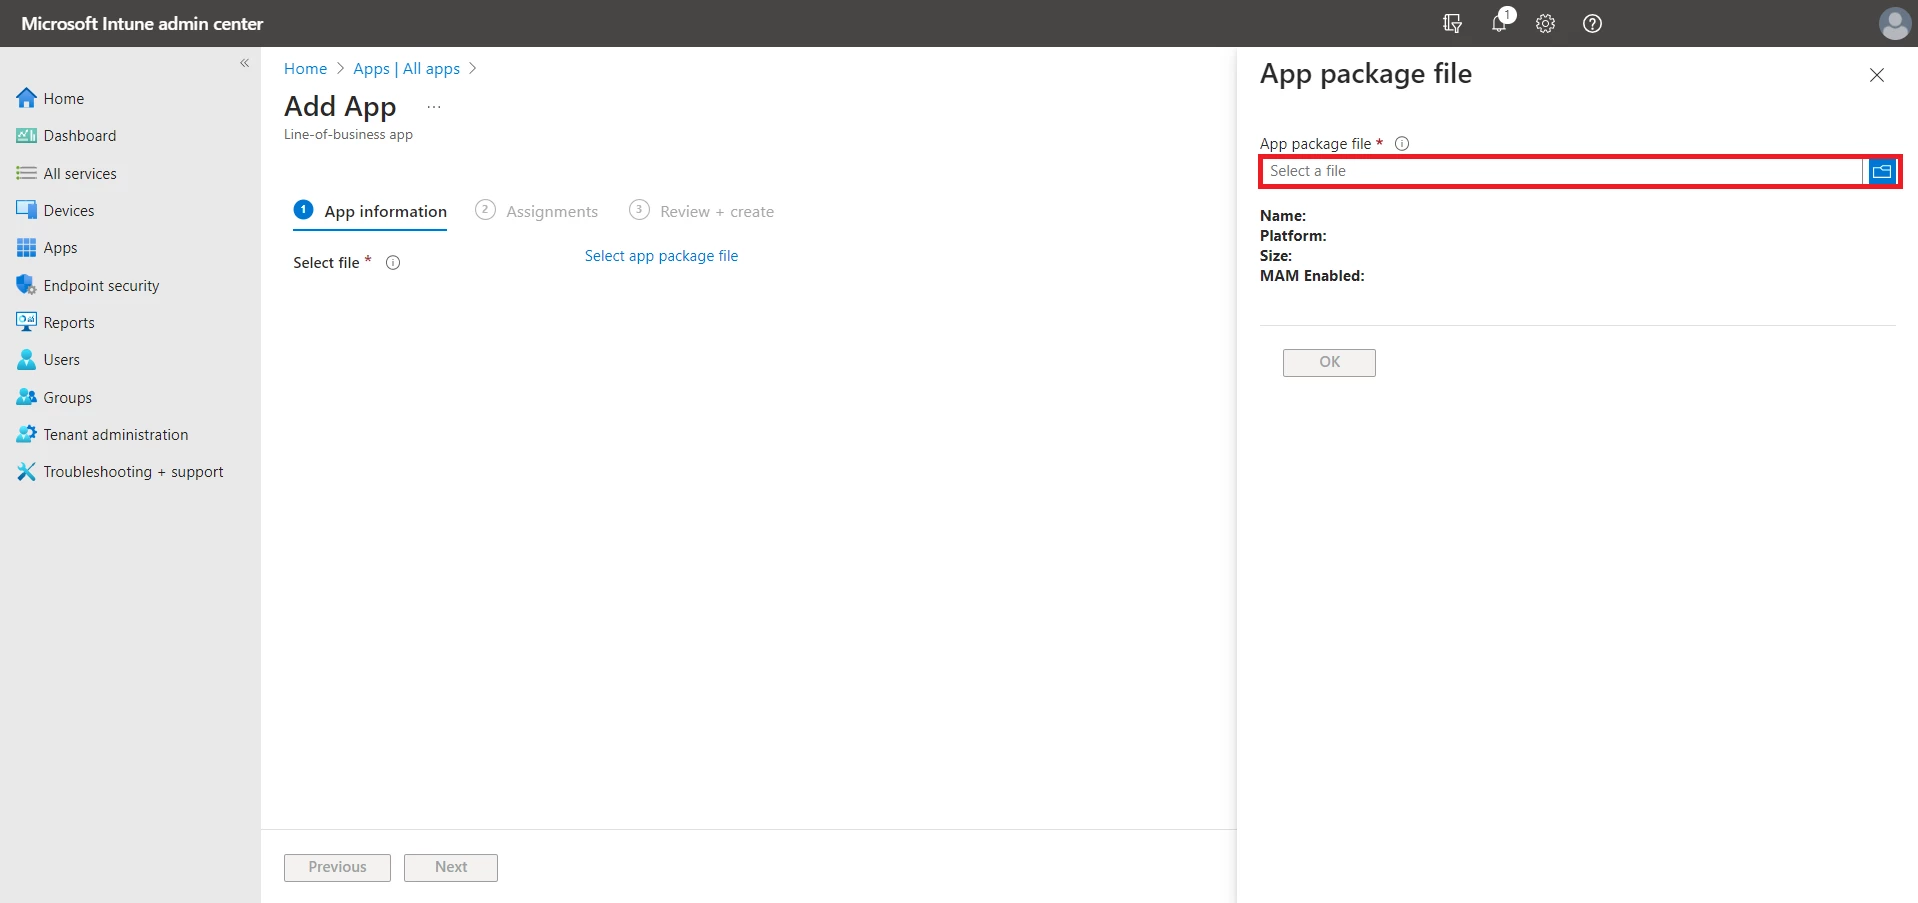Image resolution: width=1918 pixels, height=903 pixels.
Task: Click the Help question mark icon
Action: click(x=1593, y=23)
